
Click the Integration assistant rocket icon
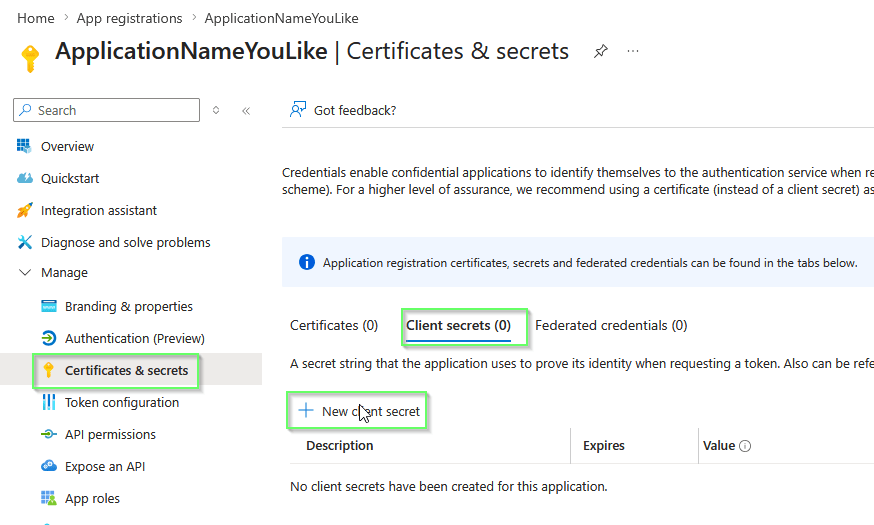tap(25, 210)
